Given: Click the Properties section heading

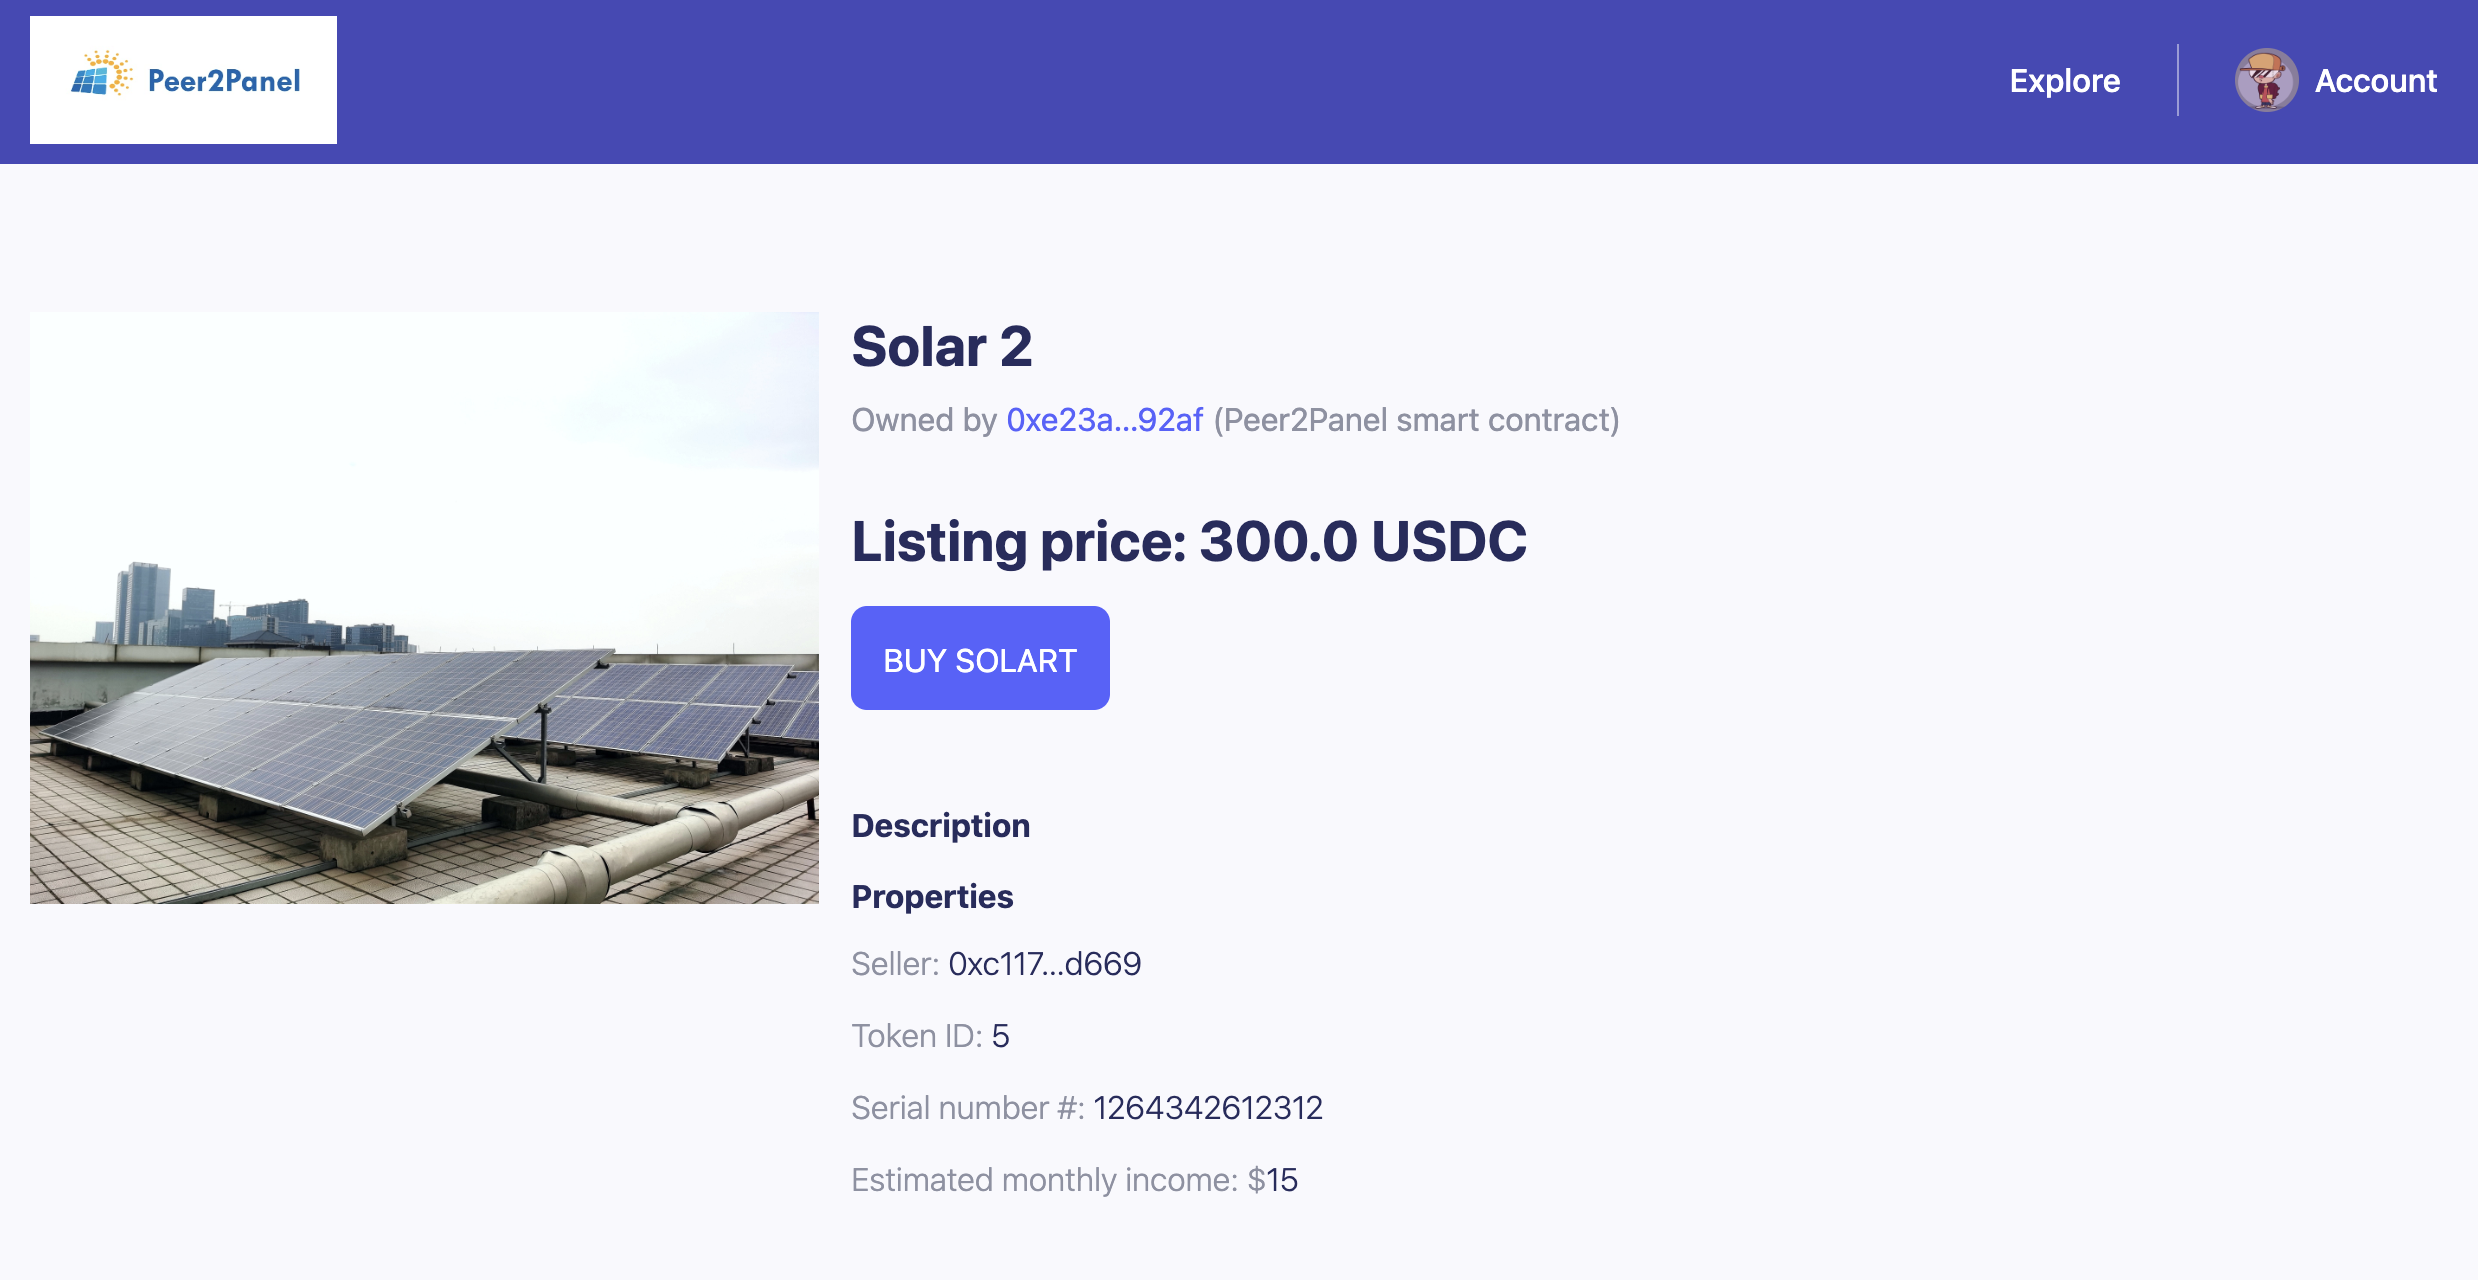Looking at the screenshot, I should click(932, 897).
